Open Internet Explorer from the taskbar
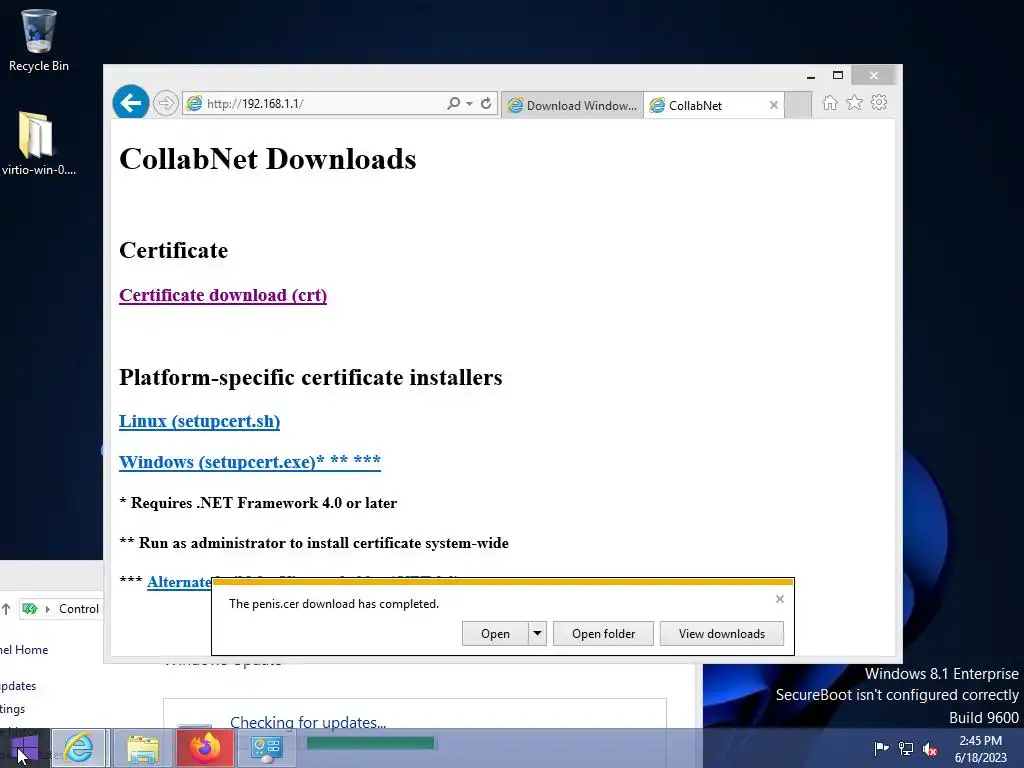 [x=78, y=748]
